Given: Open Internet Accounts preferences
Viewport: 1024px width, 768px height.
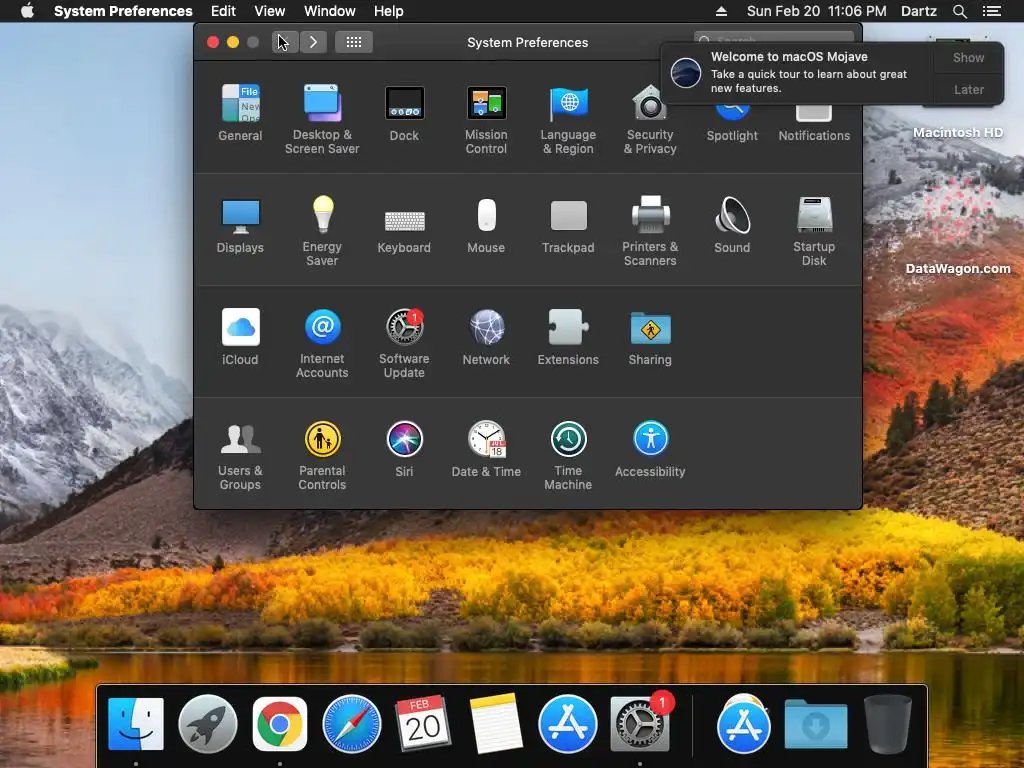Looking at the screenshot, I should pyautogui.click(x=322, y=343).
